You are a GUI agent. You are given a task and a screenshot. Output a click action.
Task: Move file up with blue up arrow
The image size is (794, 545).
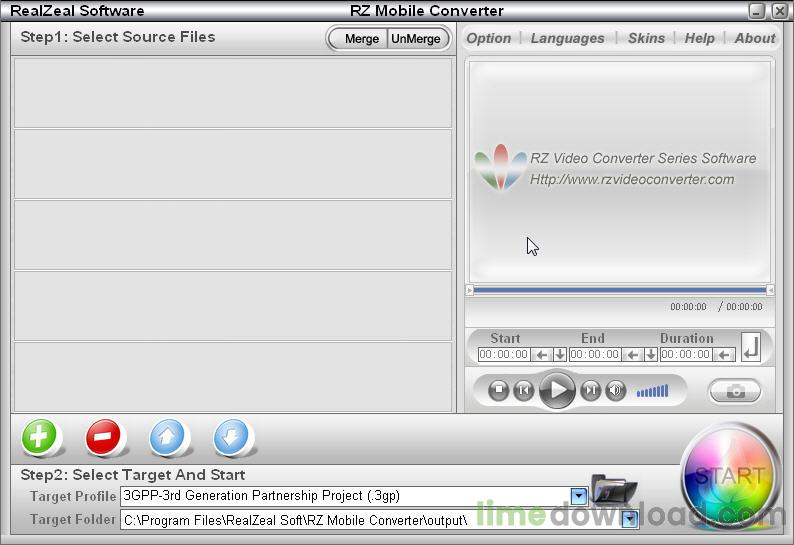[x=167, y=436]
